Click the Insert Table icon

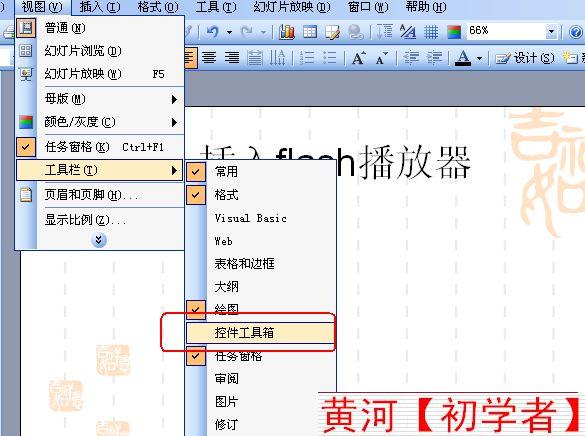(x=310, y=32)
